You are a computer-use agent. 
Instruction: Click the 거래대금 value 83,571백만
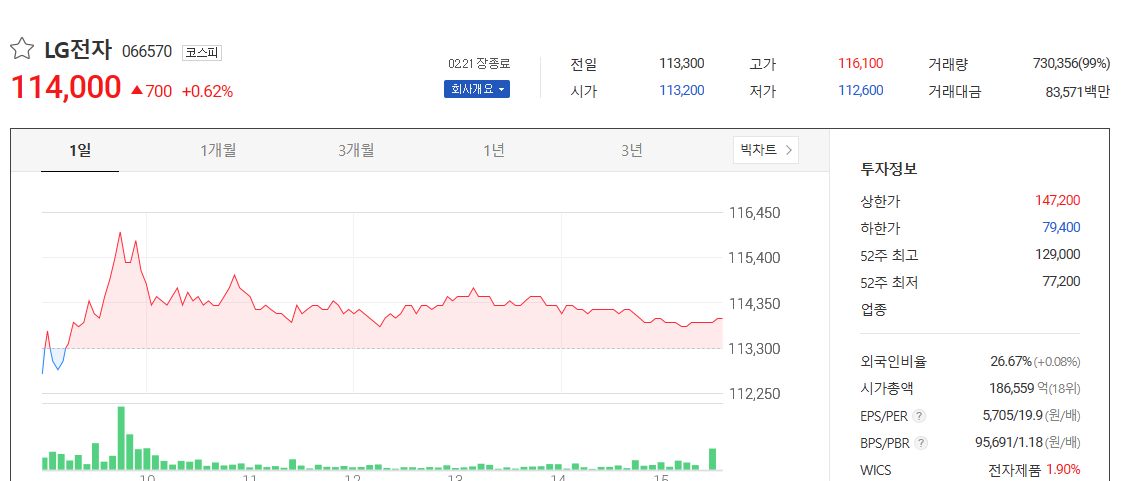(1078, 91)
